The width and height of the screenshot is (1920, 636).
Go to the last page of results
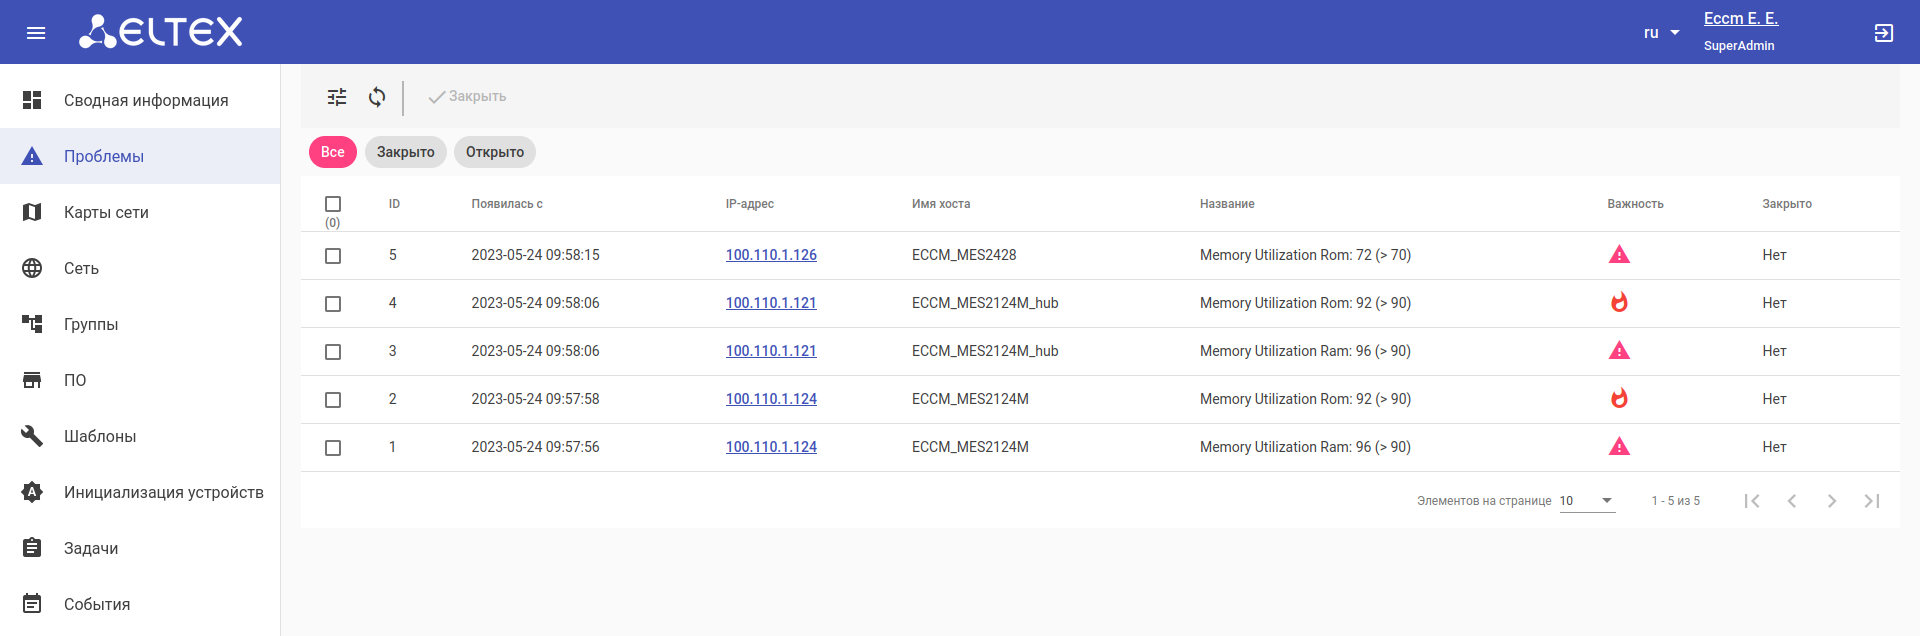[1871, 501]
